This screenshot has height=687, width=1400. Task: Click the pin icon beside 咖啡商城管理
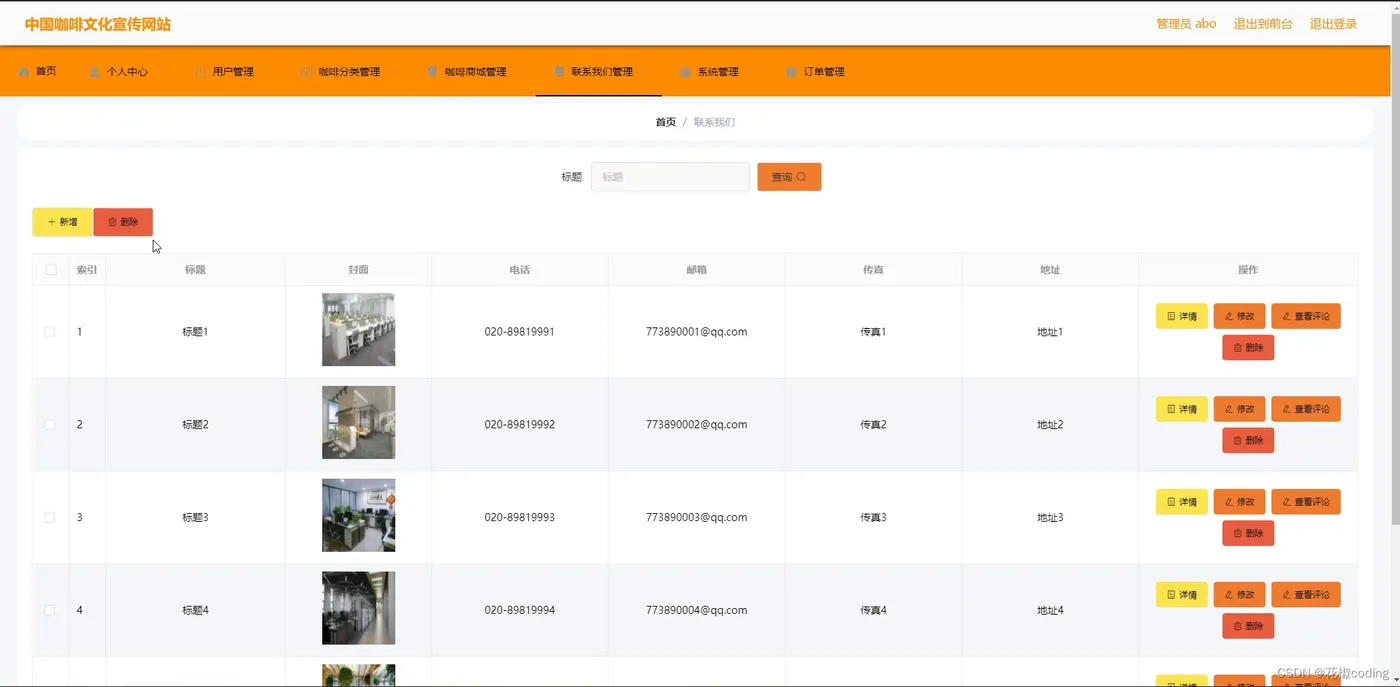432,72
